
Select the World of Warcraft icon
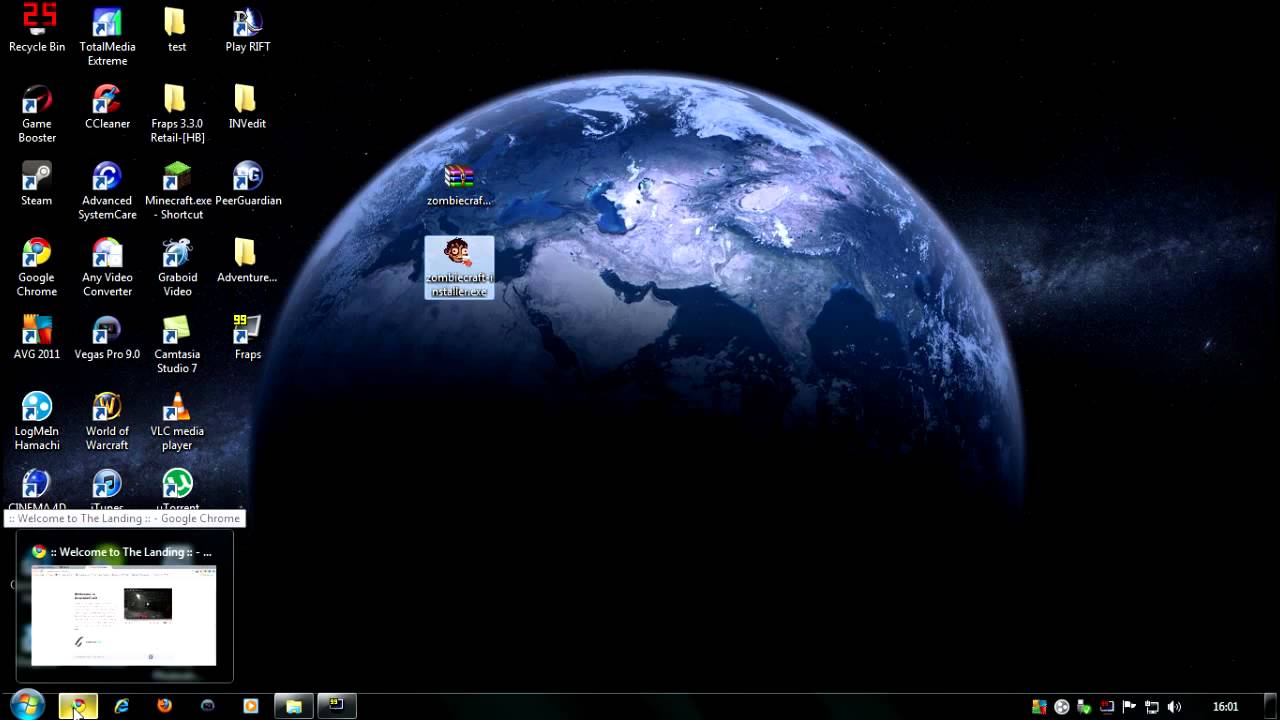tap(107, 422)
